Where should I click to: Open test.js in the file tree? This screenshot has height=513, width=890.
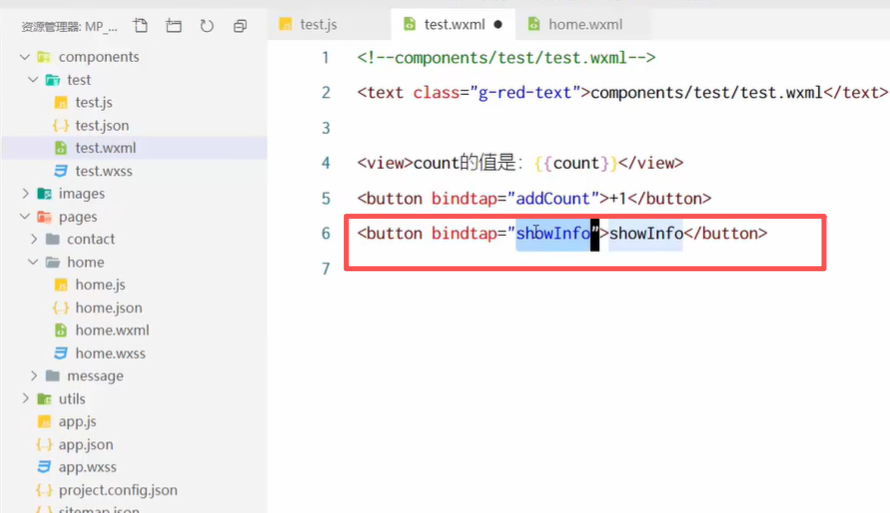click(94, 103)
